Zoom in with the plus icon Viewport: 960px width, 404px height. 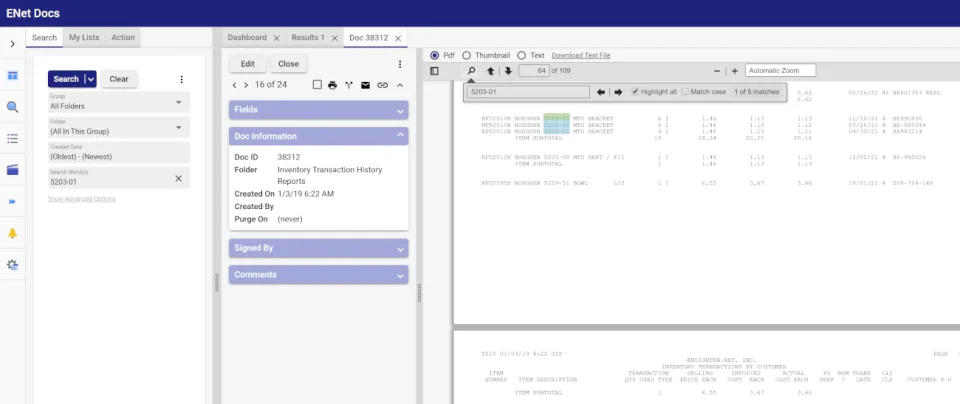pos(735,71)
